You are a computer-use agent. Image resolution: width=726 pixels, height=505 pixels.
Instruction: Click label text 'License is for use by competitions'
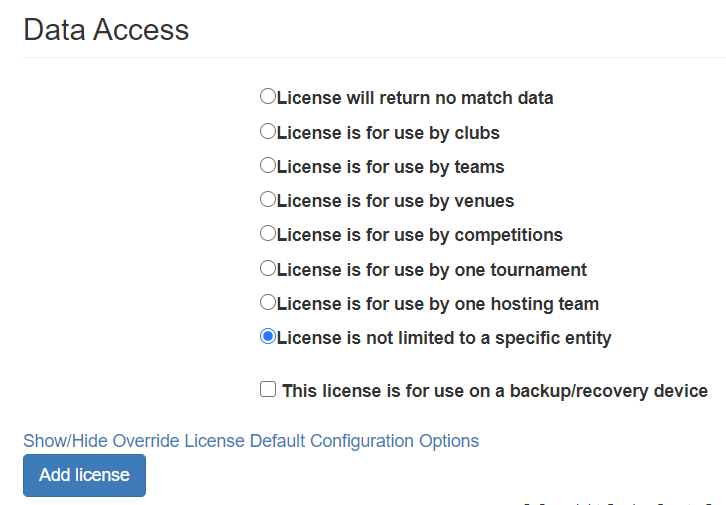[419, 234]
